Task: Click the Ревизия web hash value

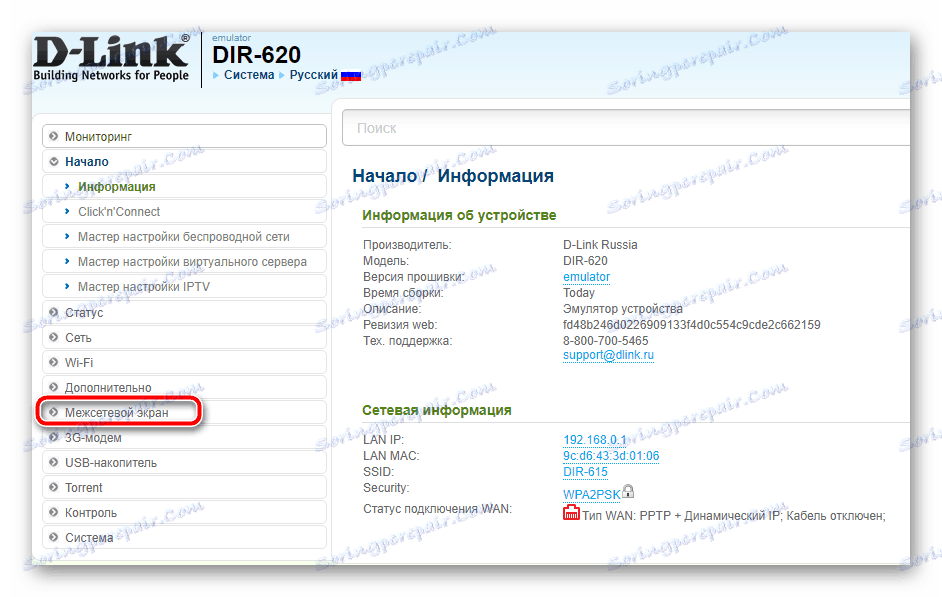Action: pos(691,325)
